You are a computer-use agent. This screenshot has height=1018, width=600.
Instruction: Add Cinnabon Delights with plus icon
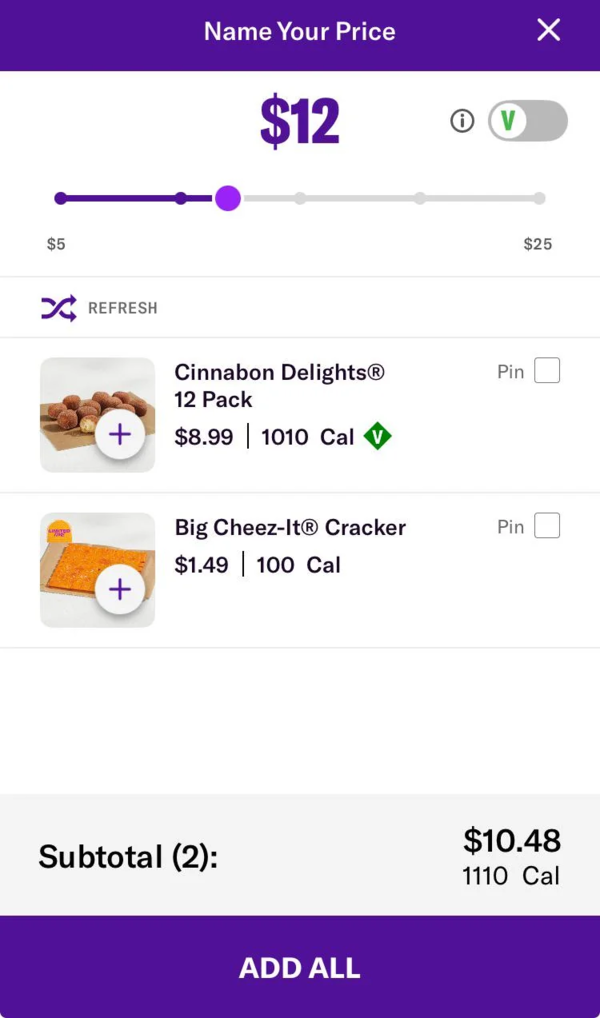[x=120, y=434]
